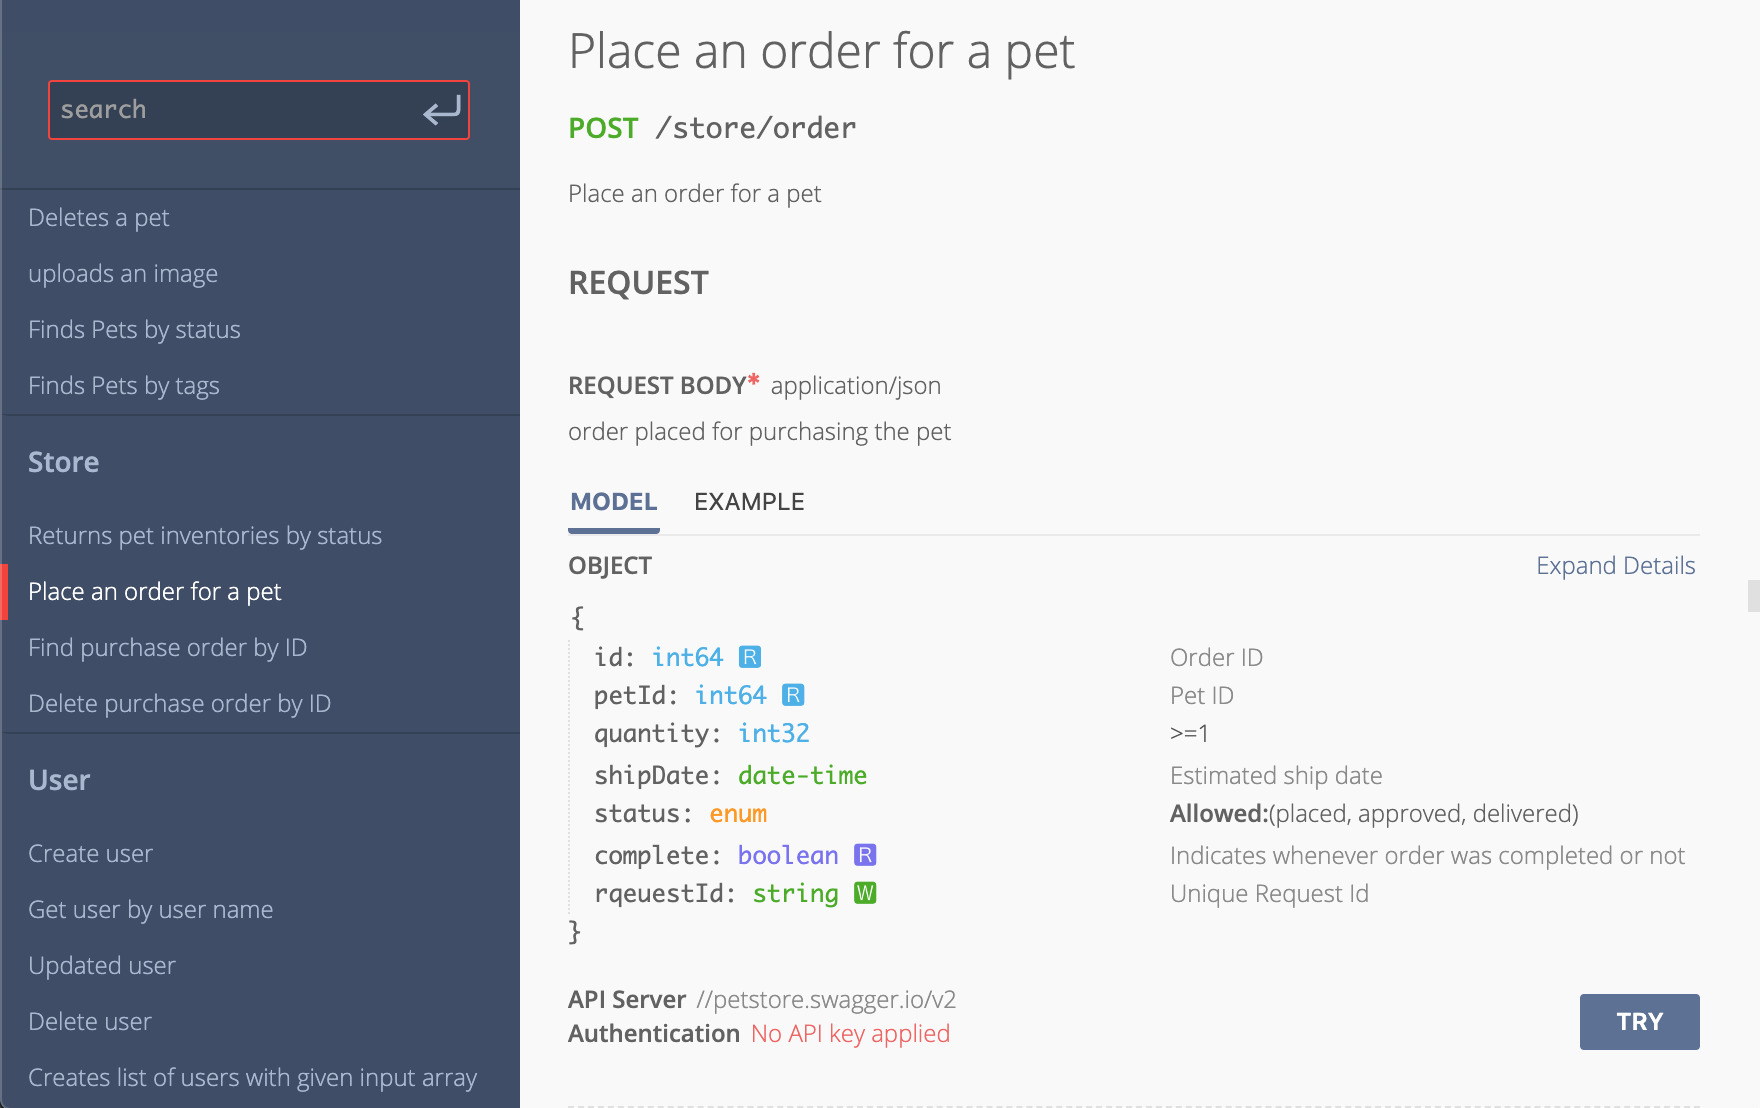Click the read-only R badge beside id
Viewport: 1760px width, 1108px height.
pos(750,657)
